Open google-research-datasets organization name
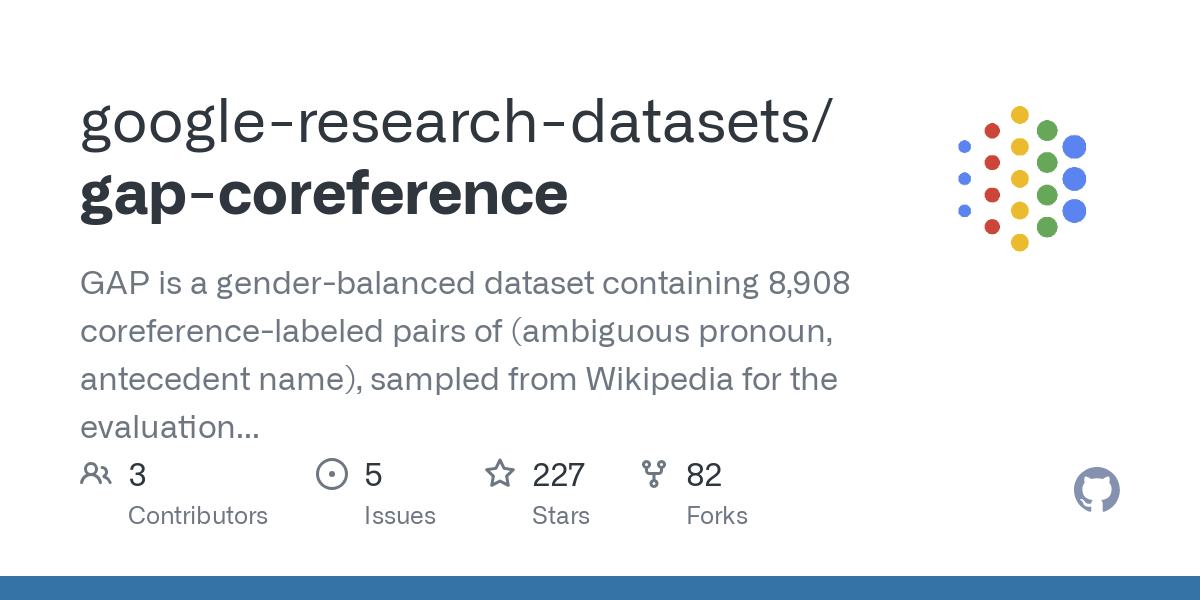This screenshot has height=600, width=1200. pos(455,122)
